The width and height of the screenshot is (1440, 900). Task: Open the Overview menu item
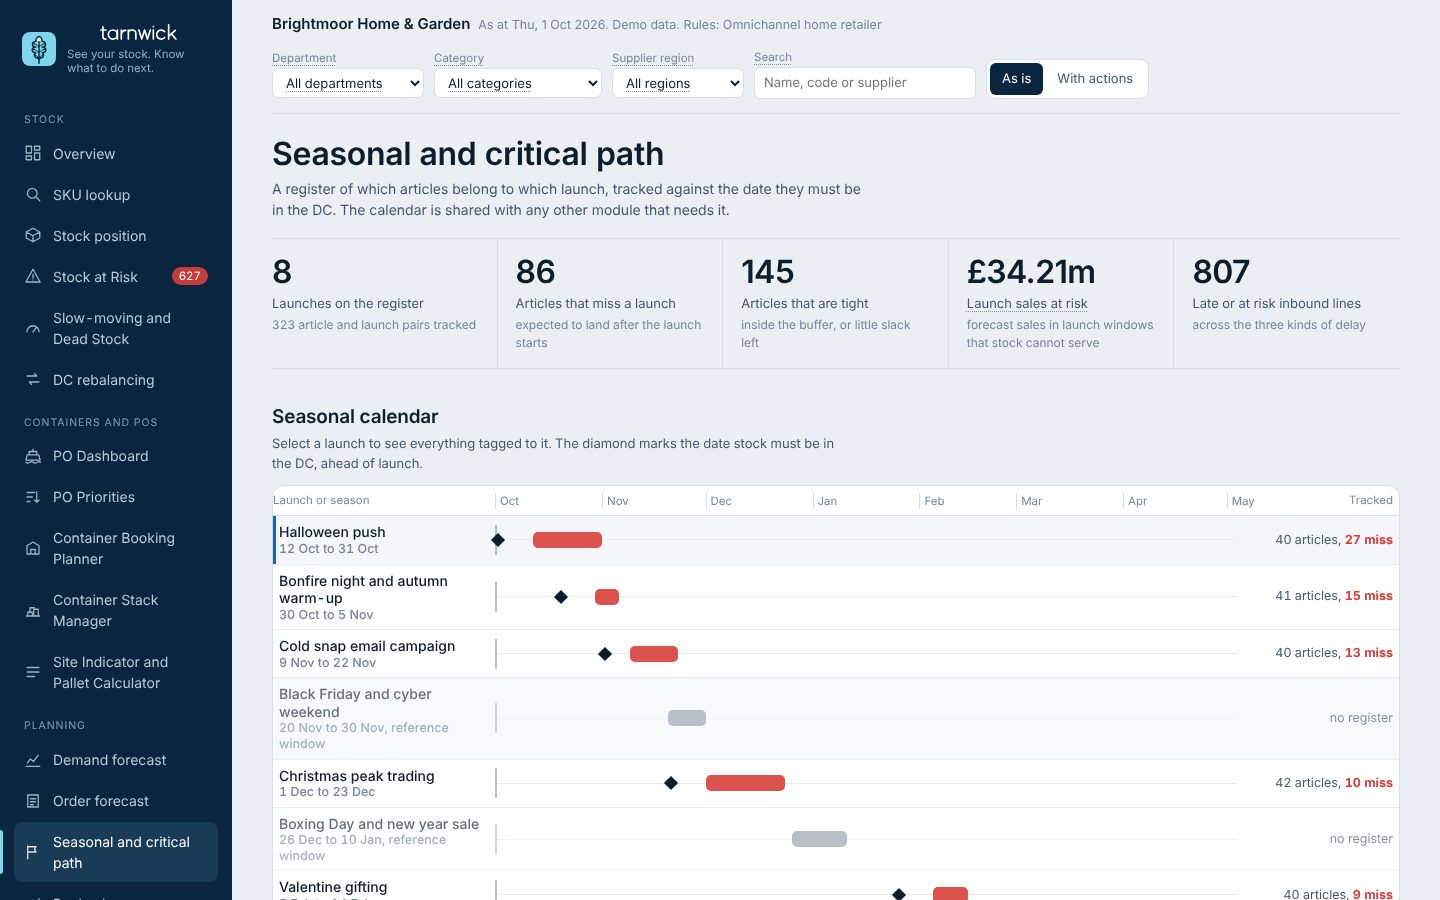click(116, 153)
